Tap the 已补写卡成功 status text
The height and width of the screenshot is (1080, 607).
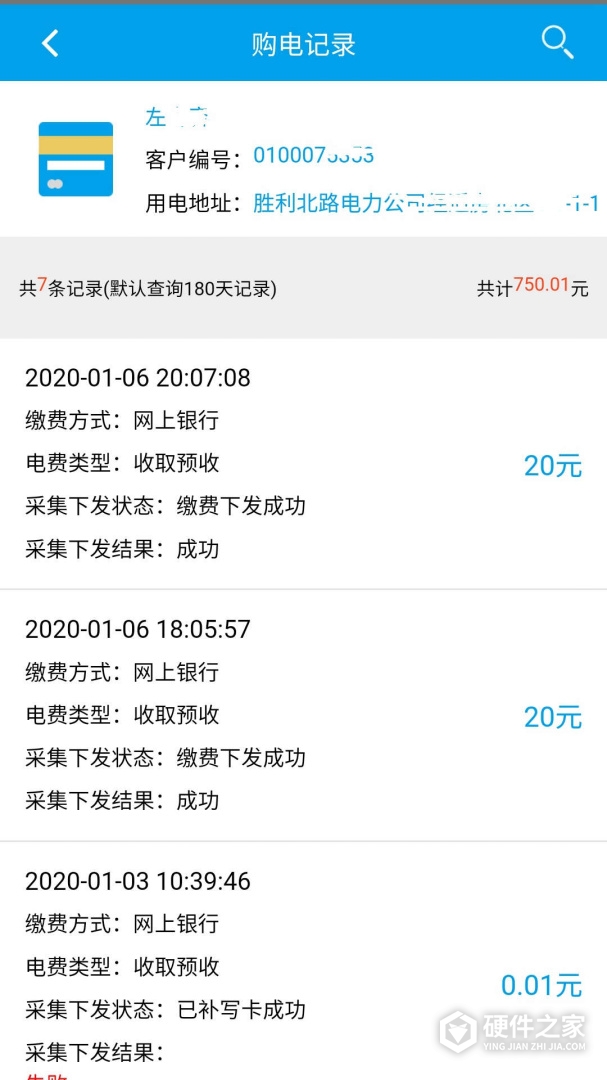pyautogui.click(x=241, y=1009)
